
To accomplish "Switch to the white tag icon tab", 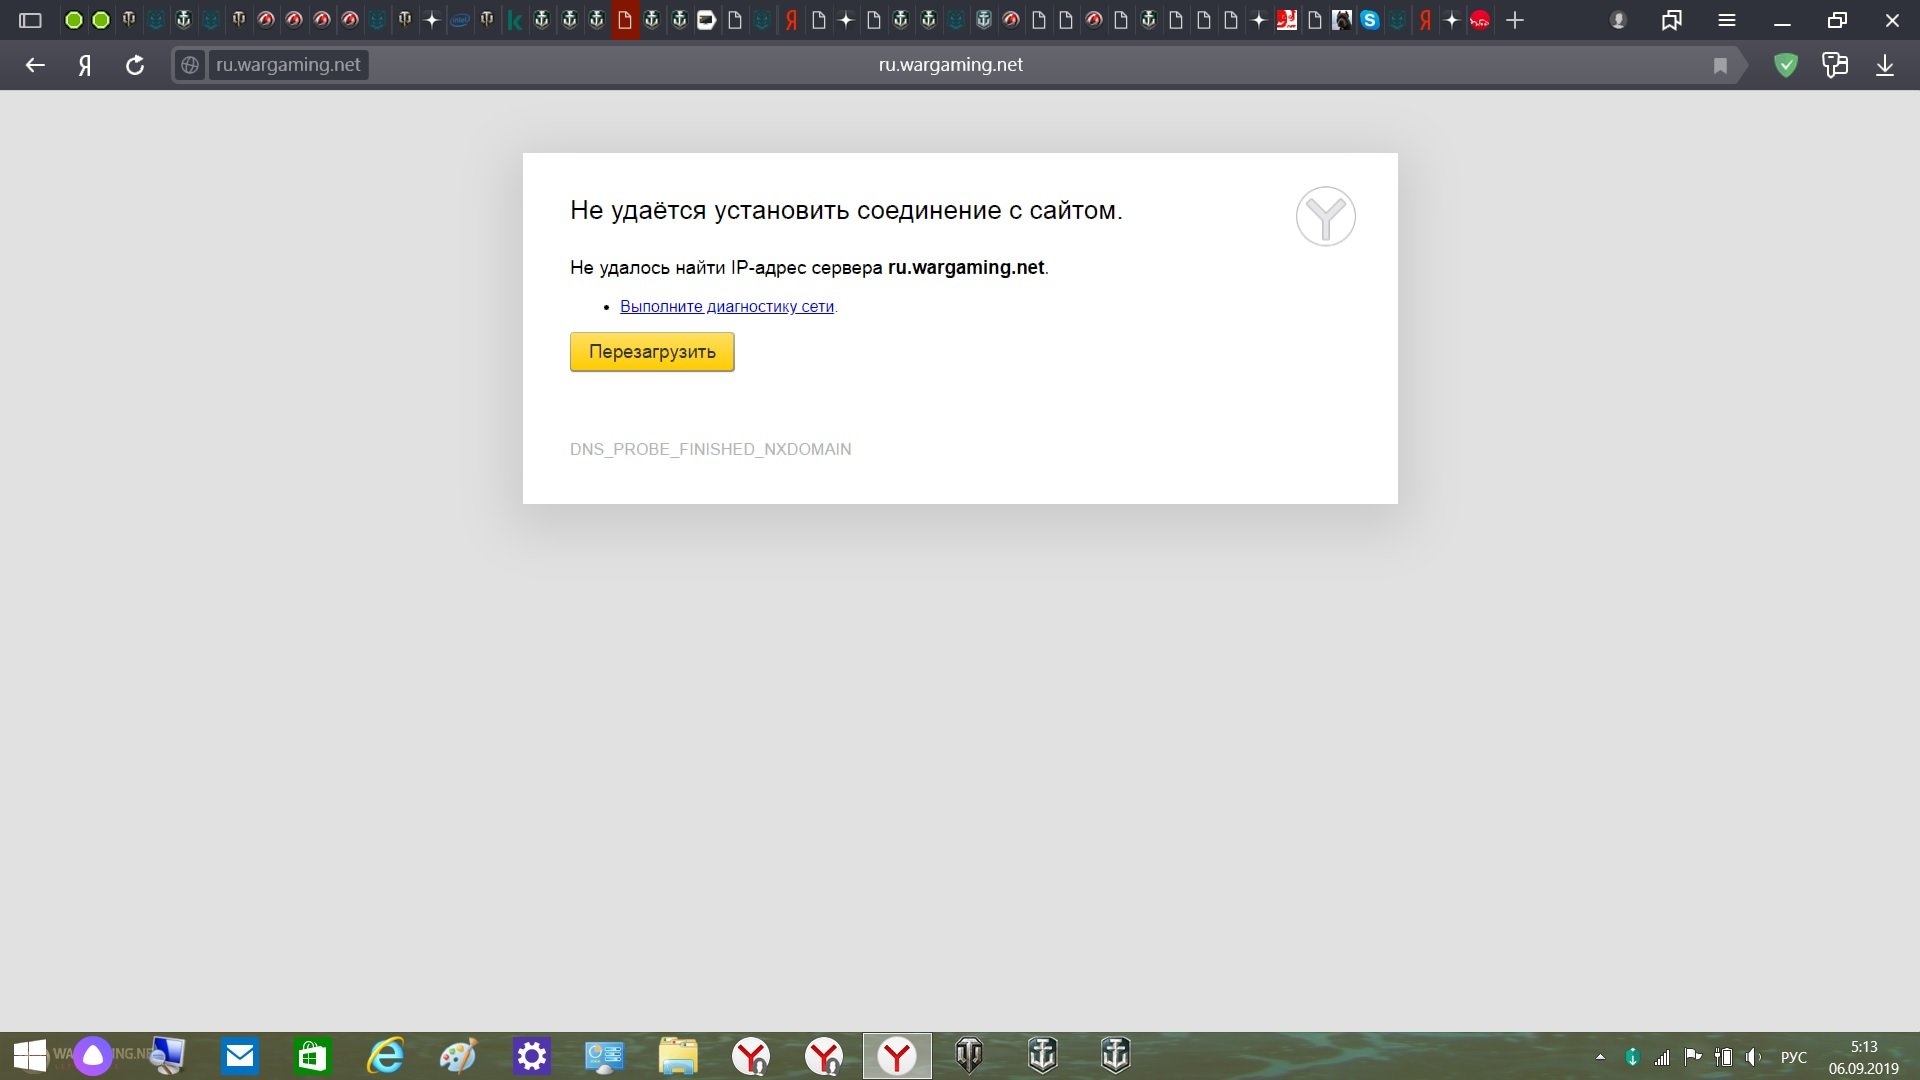I will coord(707,20).
